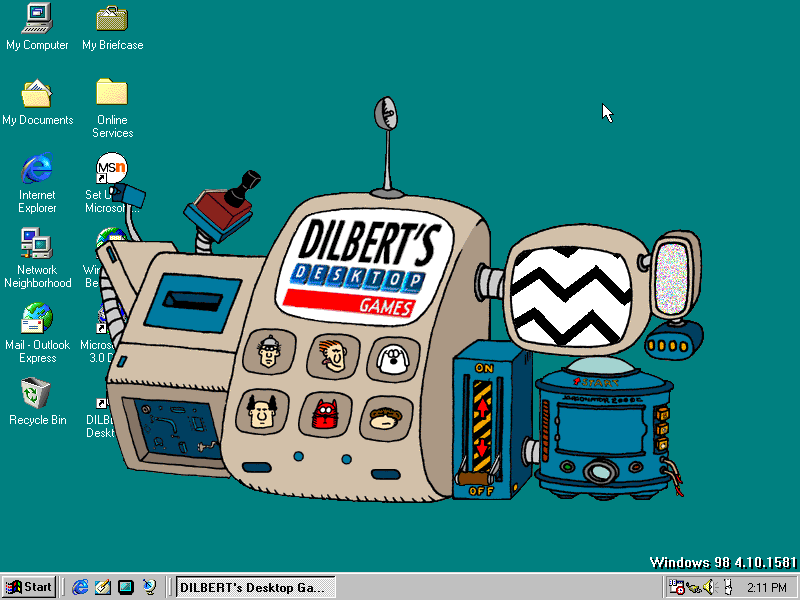This screenshot has height=600, width=800.
Task: Click the joystick on top of the machine
Action: click(243, 189)
